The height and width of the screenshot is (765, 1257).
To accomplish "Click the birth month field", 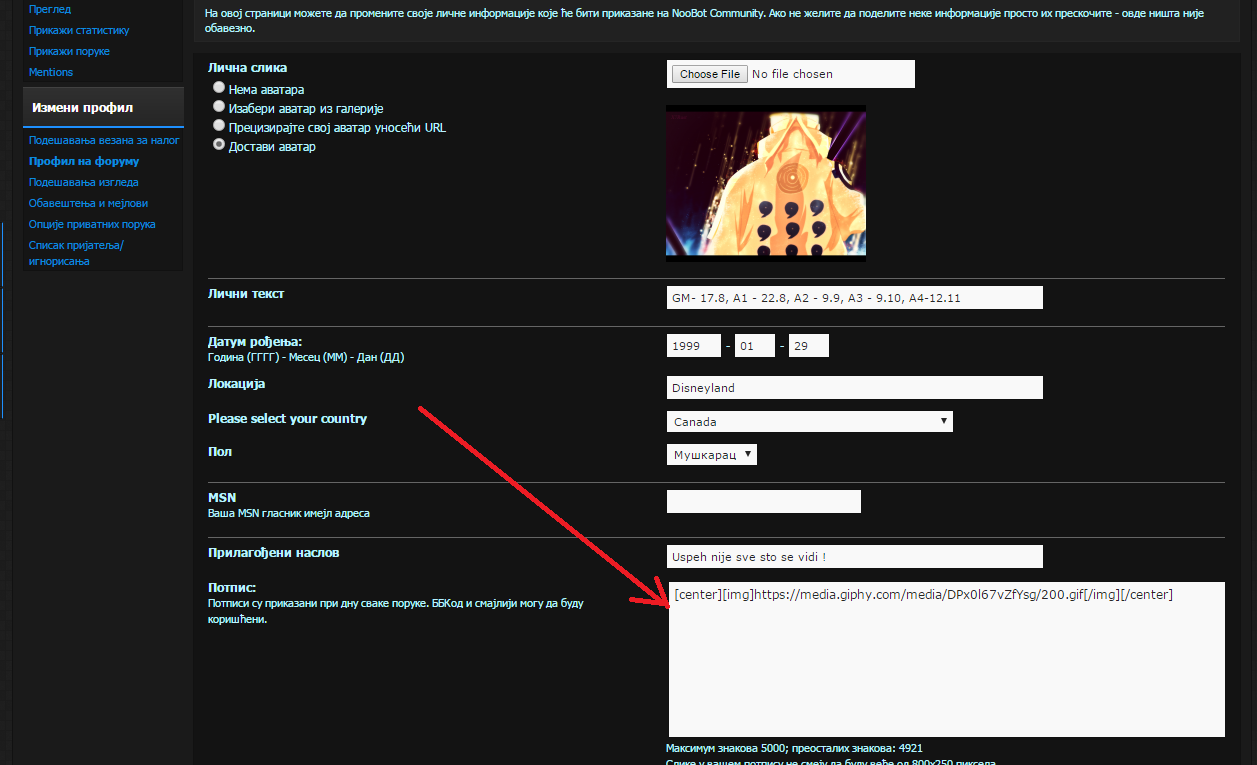I will (x=754, y=346).
